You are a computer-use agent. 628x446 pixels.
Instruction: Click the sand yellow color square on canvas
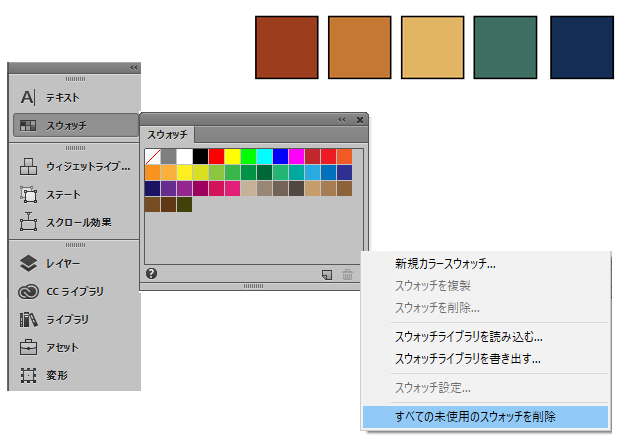tap(433, 47)
